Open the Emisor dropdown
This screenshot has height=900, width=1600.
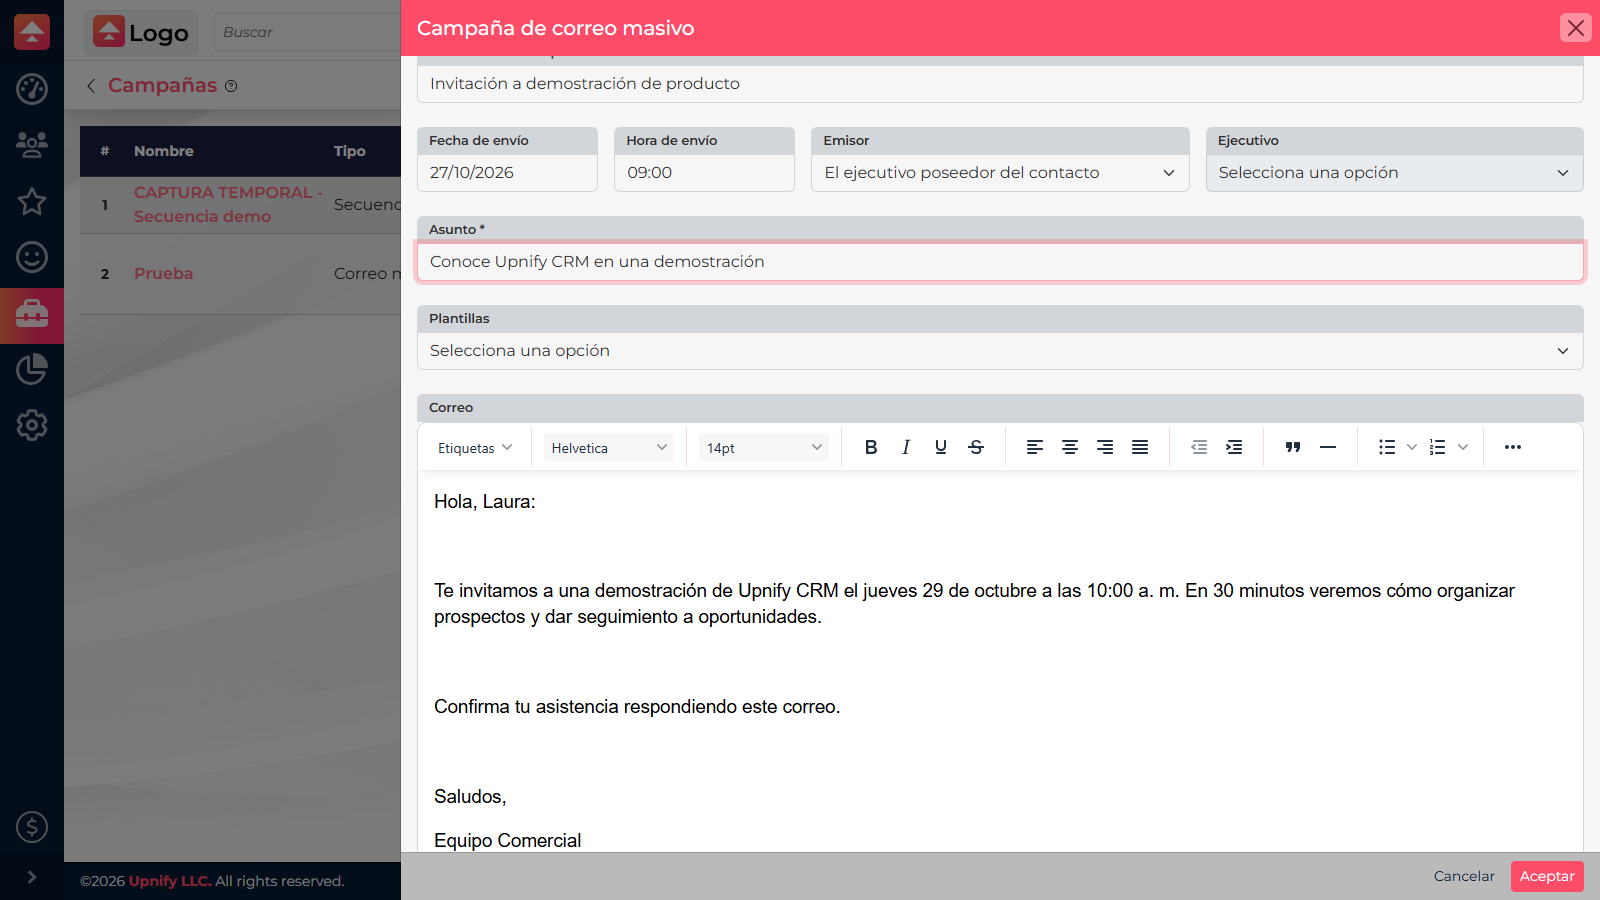(1000, 173)
